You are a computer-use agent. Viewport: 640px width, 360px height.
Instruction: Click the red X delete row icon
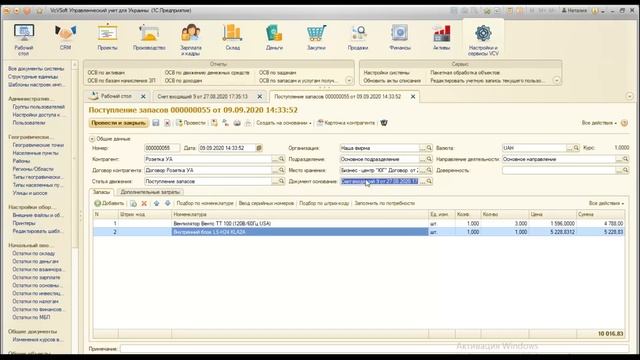pos(144,203)
